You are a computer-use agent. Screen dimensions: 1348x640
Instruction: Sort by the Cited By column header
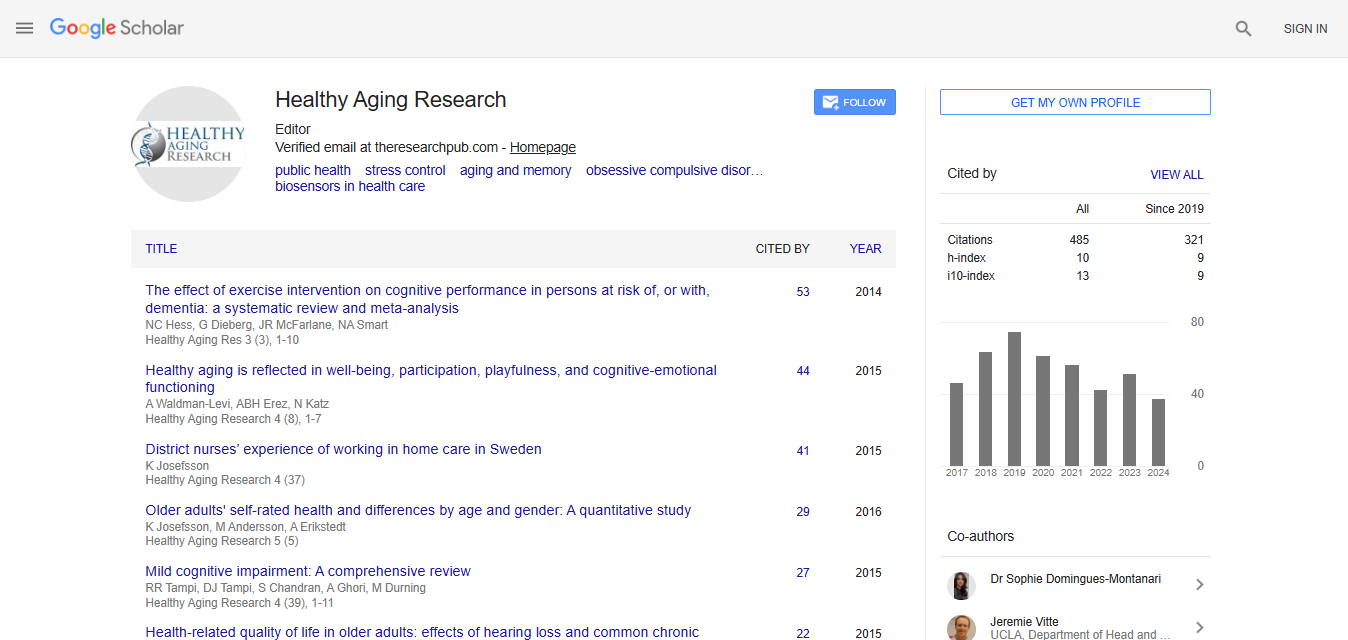tap(782, 249)
